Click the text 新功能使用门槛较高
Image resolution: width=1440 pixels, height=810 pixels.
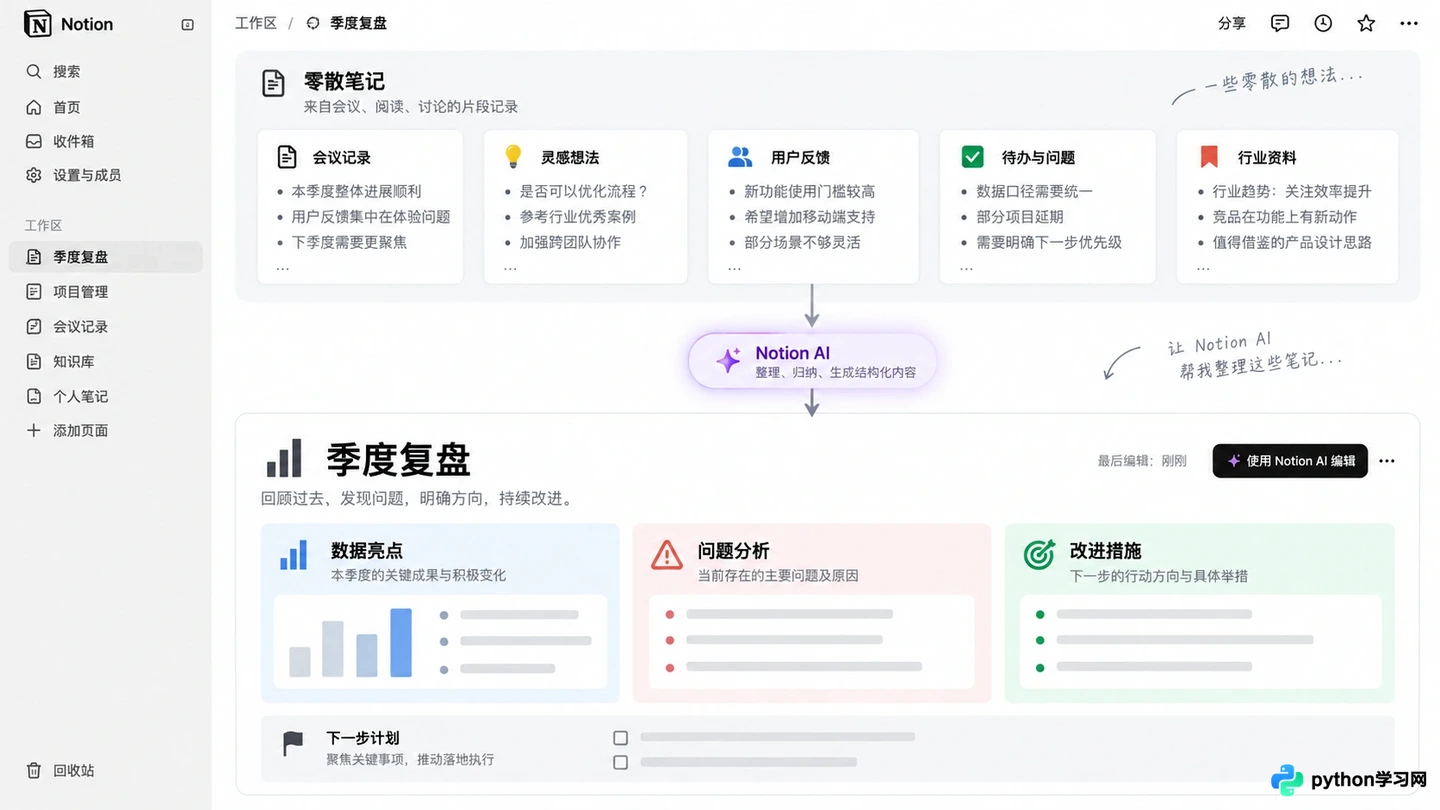[x=809, y=191]
